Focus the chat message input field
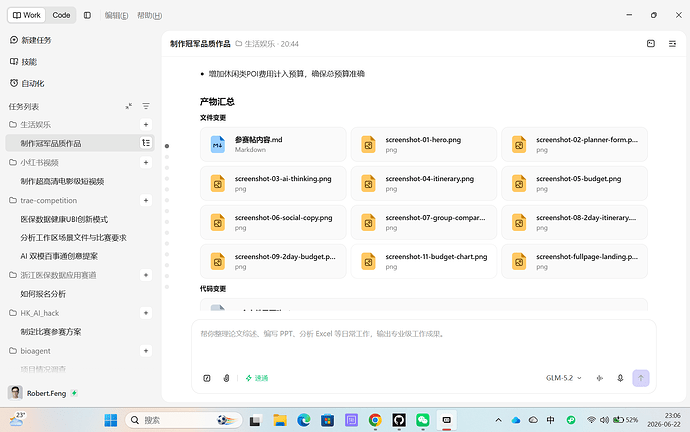This screenshot has height=432, width=690. click(x=423, y=345)
